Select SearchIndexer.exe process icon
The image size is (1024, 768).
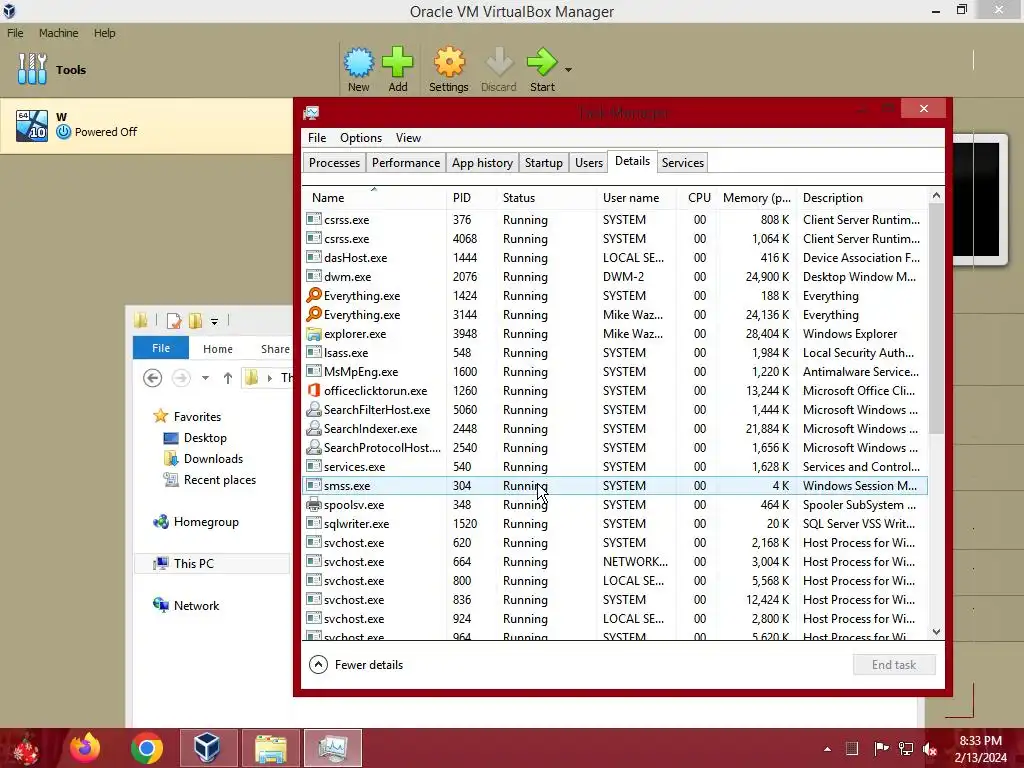[314, 428]
